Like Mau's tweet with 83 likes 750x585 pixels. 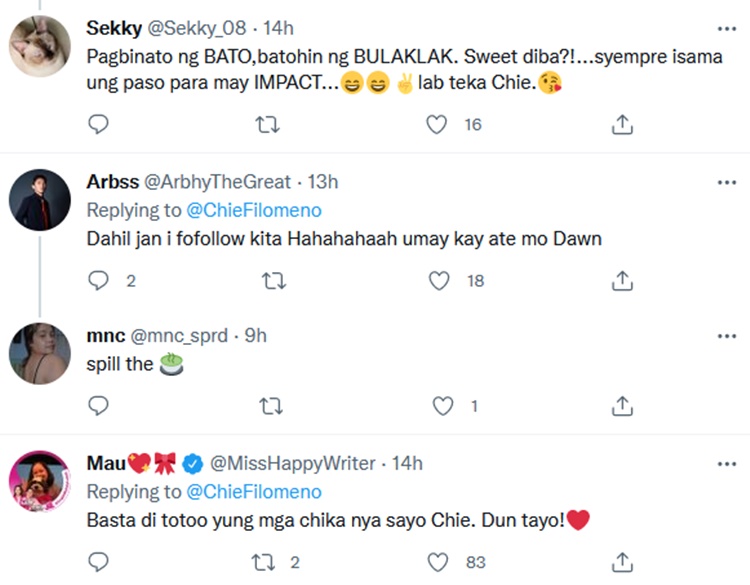[438, 562]
